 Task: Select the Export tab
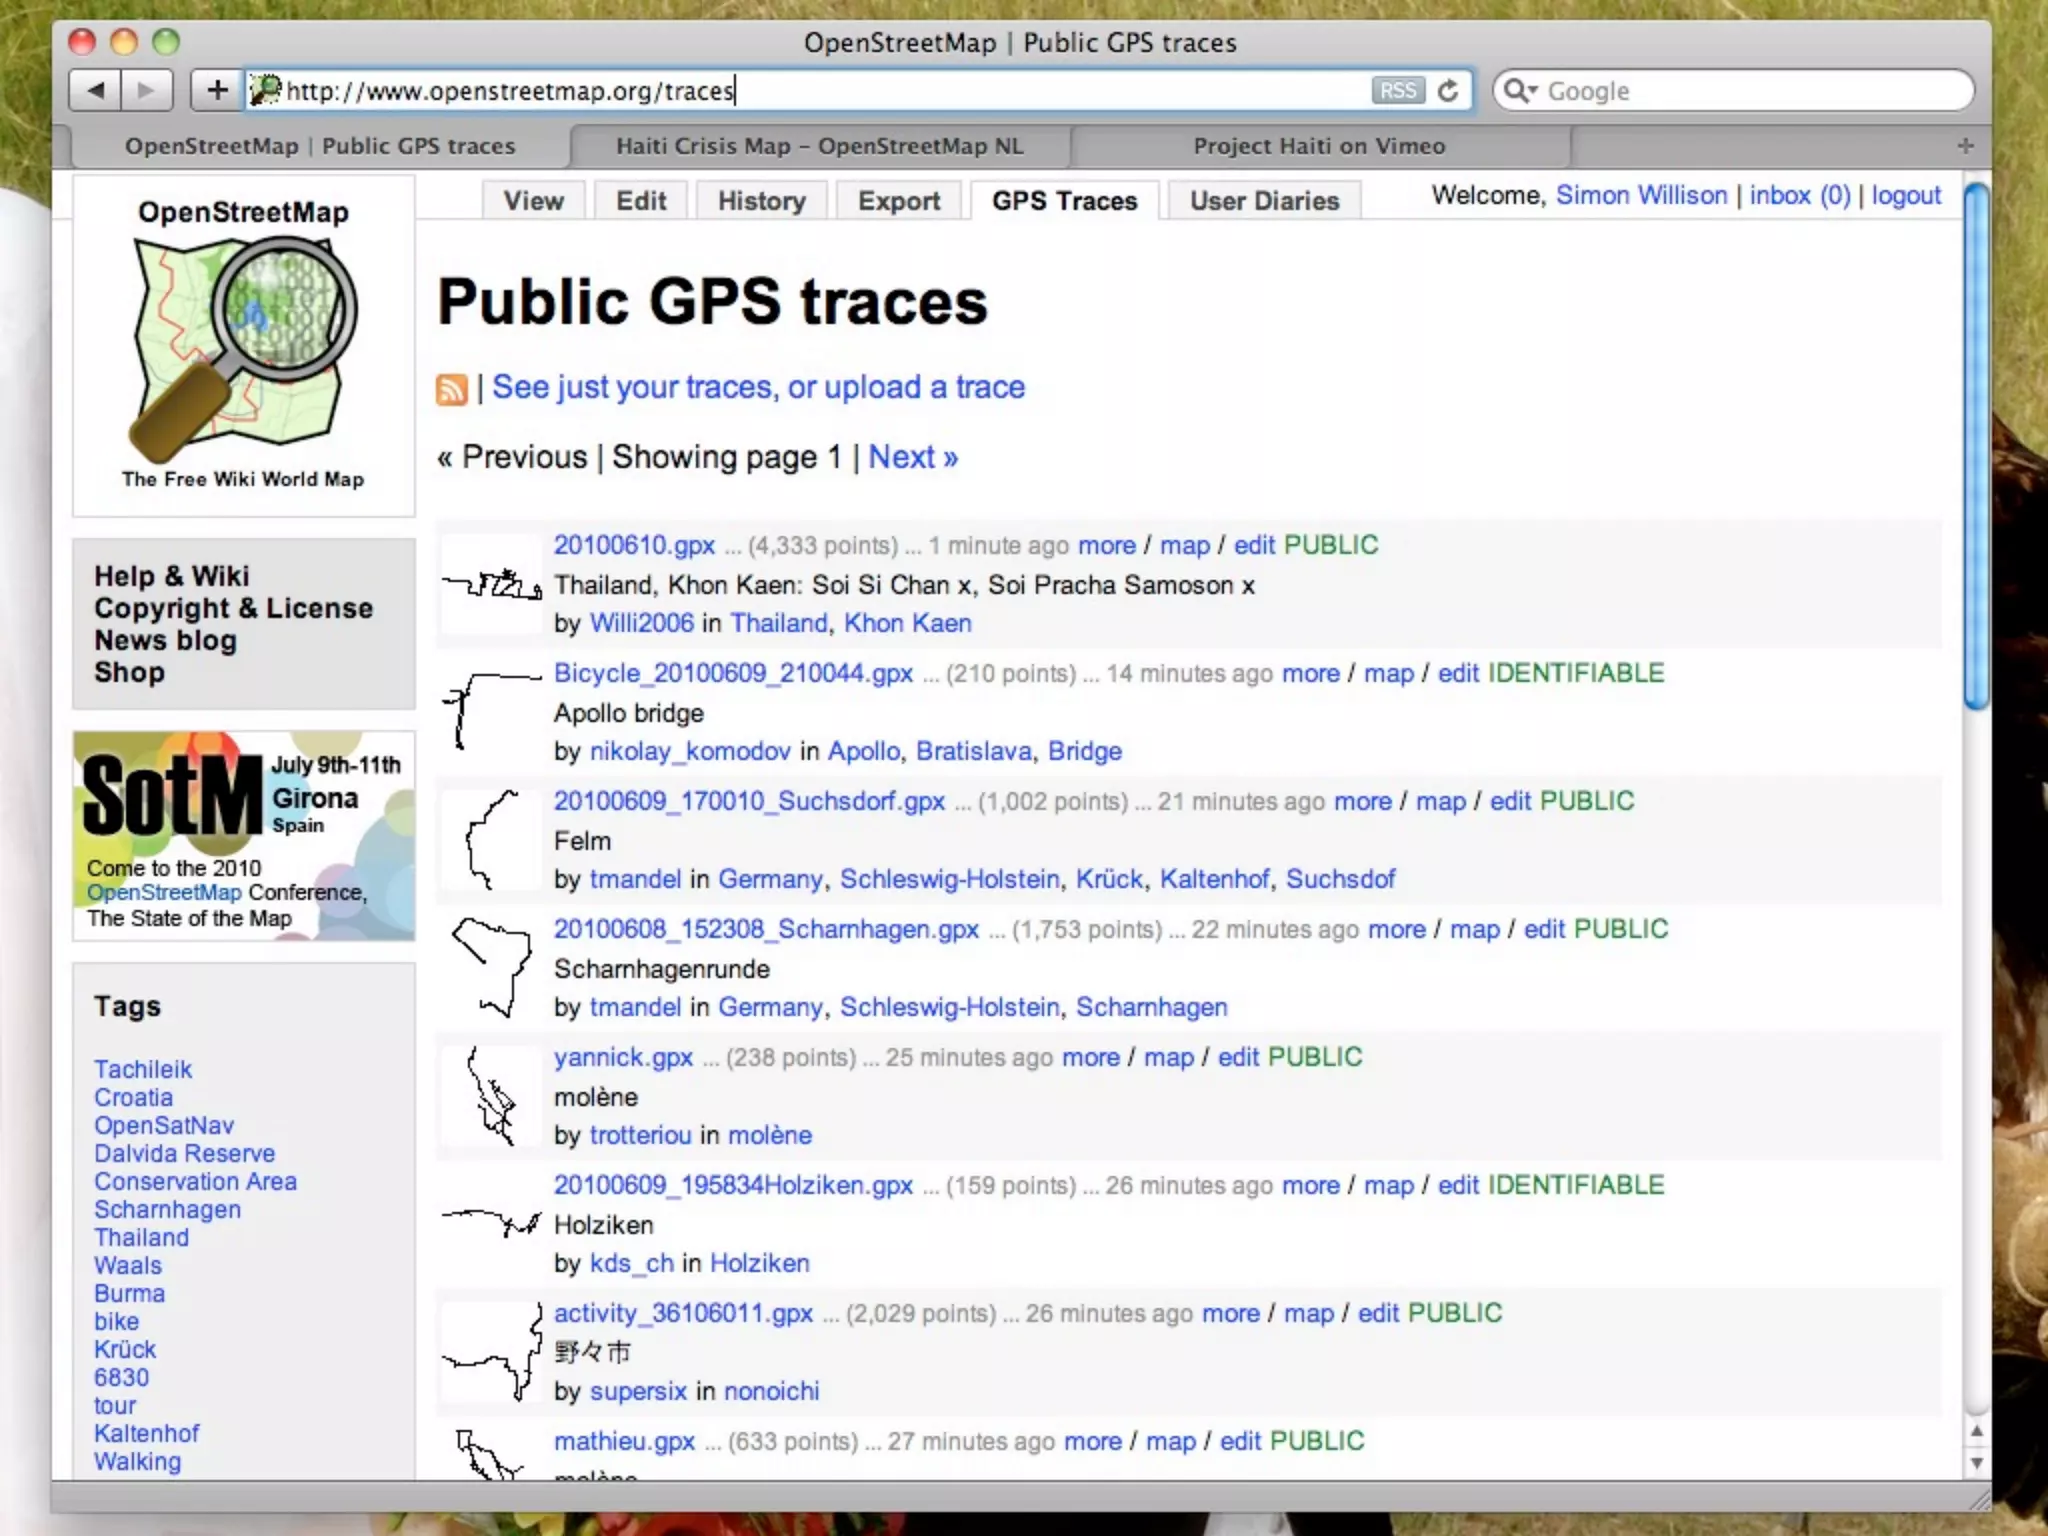point(898,201)
